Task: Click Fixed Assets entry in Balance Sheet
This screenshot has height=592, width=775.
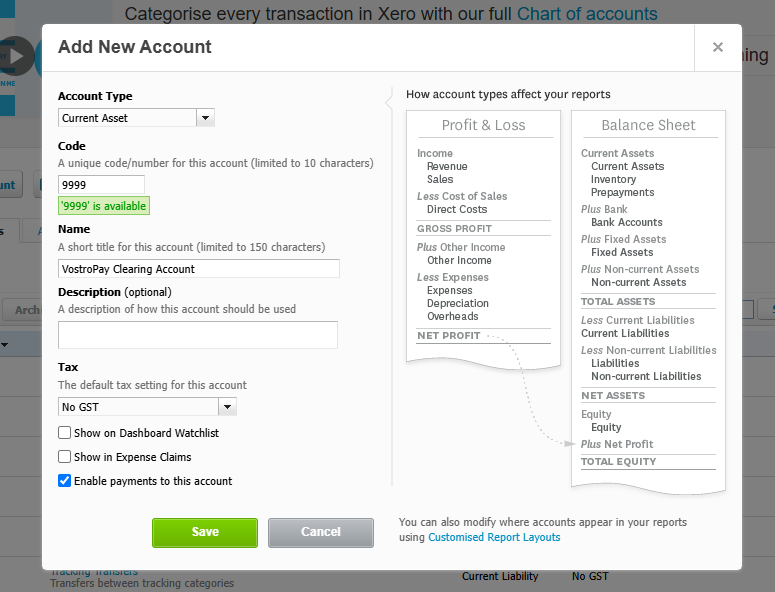Action: pos(622,253)
